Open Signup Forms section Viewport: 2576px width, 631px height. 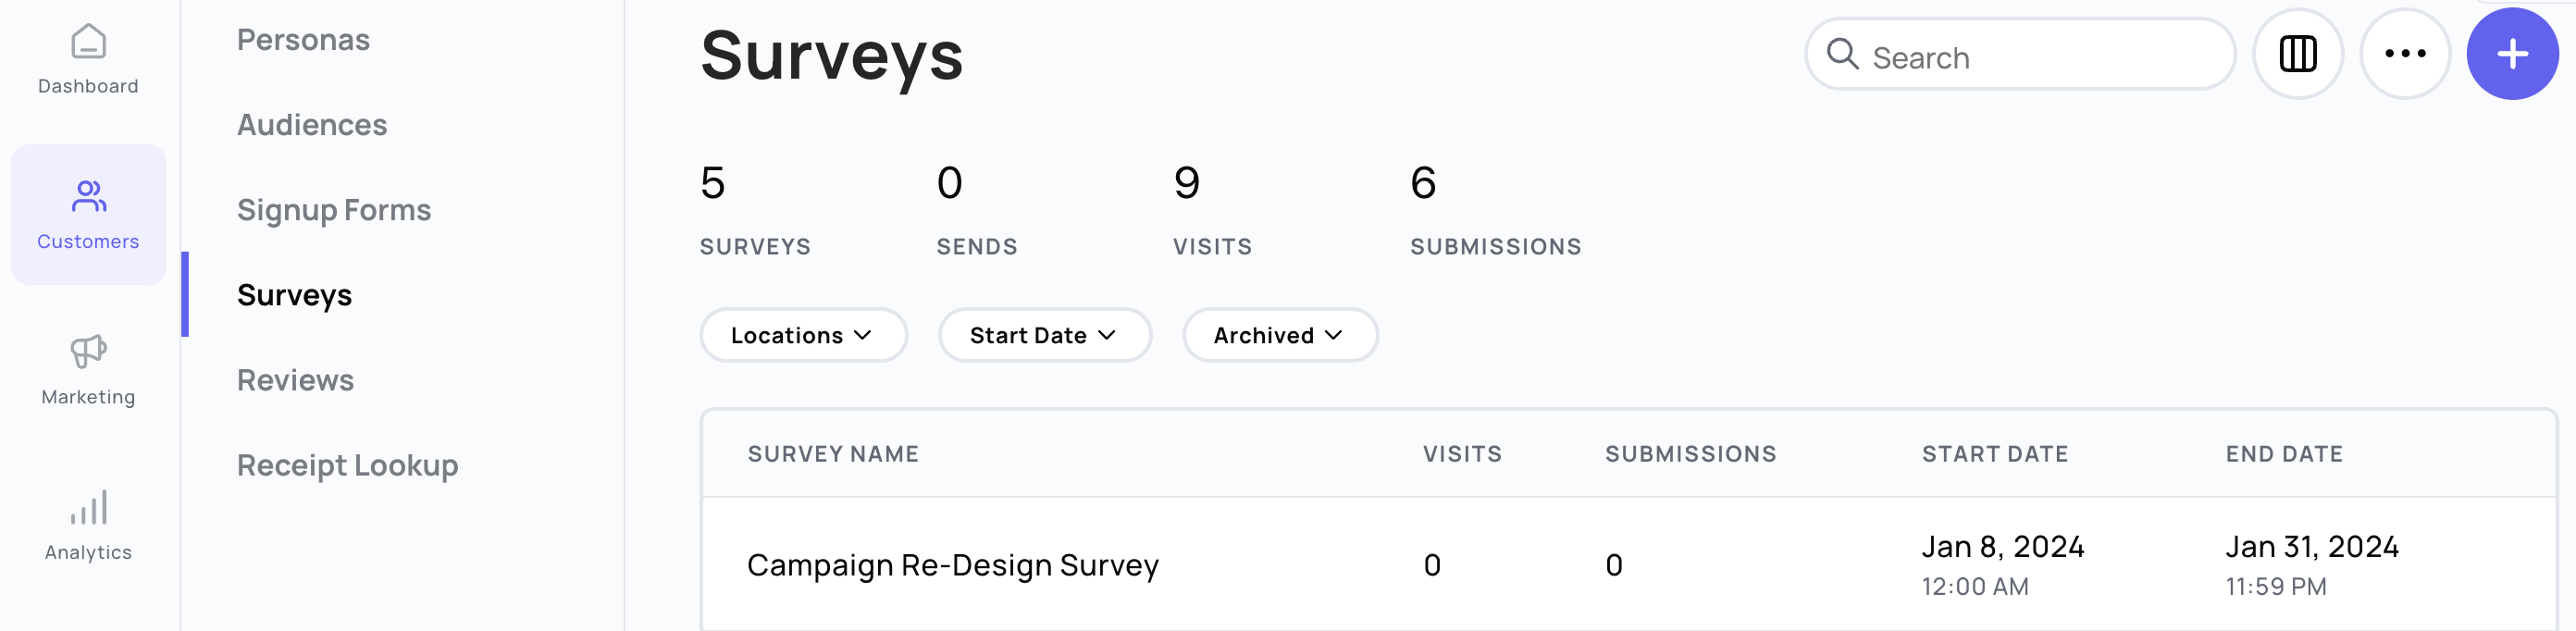click(334, 210)
